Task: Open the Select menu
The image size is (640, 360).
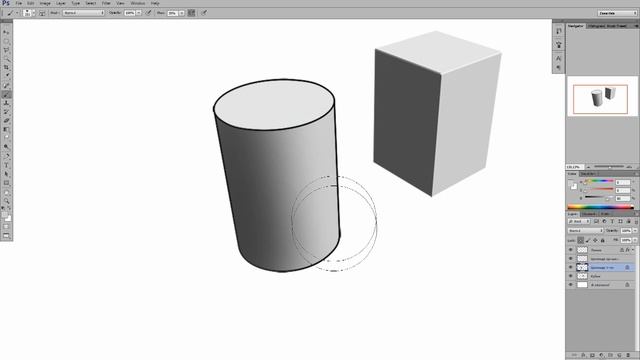Action: [91, 3]
